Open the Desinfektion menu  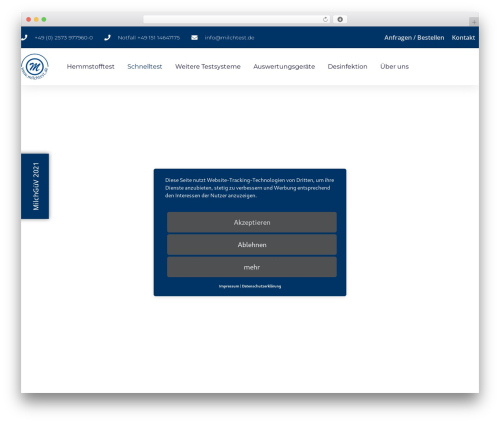(x=347, y=67)
